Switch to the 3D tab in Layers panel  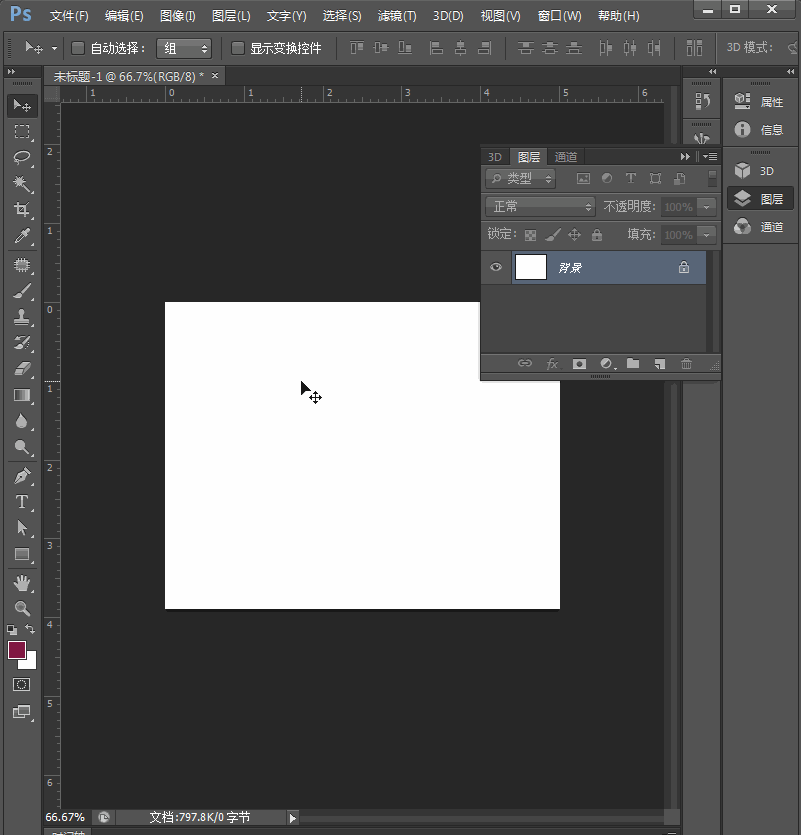coord(495,157)
